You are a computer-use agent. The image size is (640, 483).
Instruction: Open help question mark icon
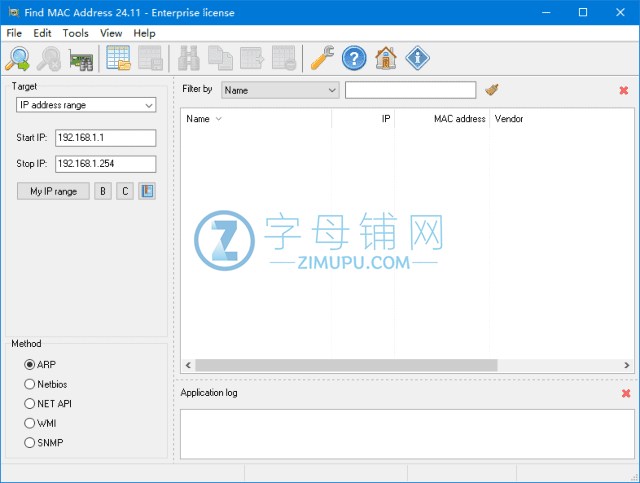[354, 58]
